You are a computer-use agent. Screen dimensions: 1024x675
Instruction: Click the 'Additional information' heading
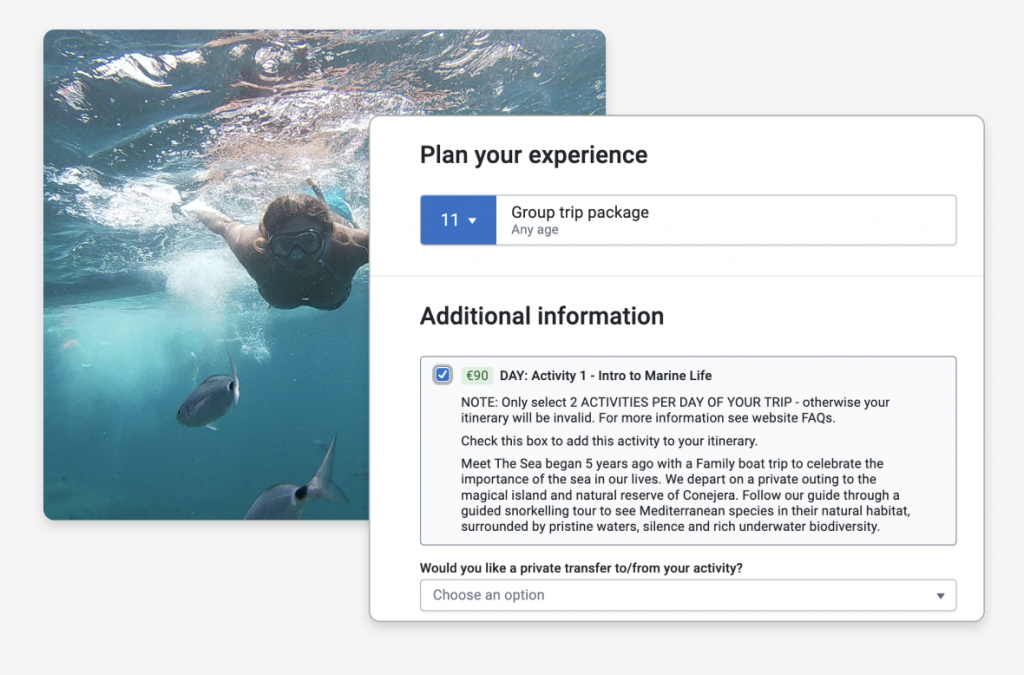click(541, 316)
